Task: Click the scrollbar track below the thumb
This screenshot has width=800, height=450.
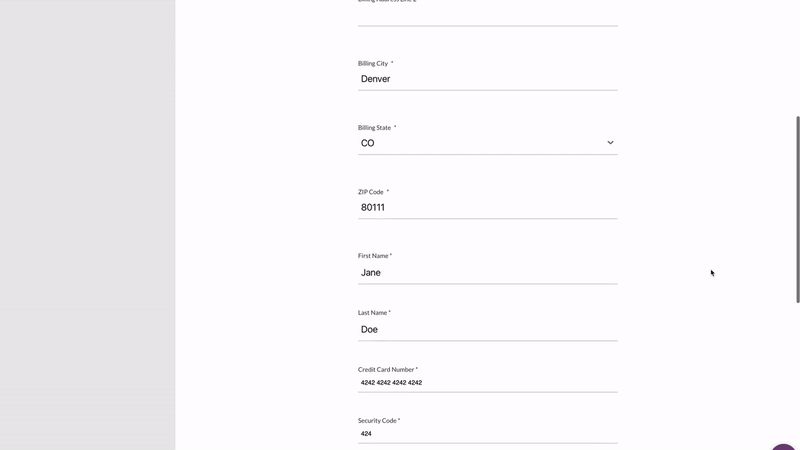Action: 797,370
